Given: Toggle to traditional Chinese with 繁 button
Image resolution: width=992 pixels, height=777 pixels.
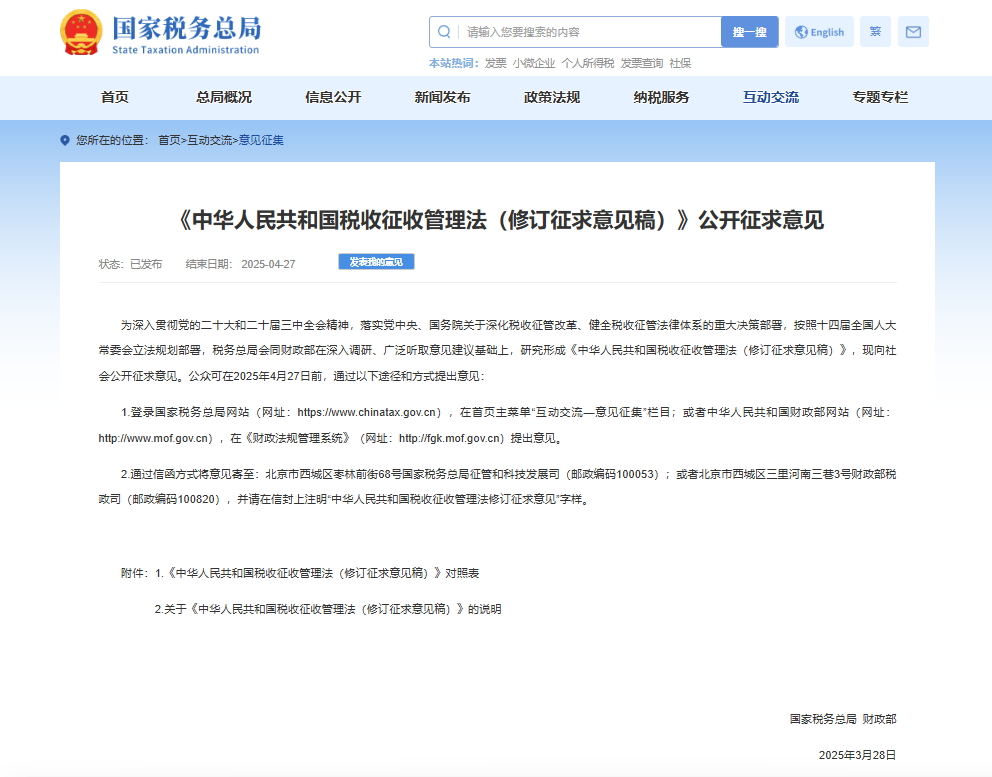Looking at the screenshot, I should click(x=874, y=31).
